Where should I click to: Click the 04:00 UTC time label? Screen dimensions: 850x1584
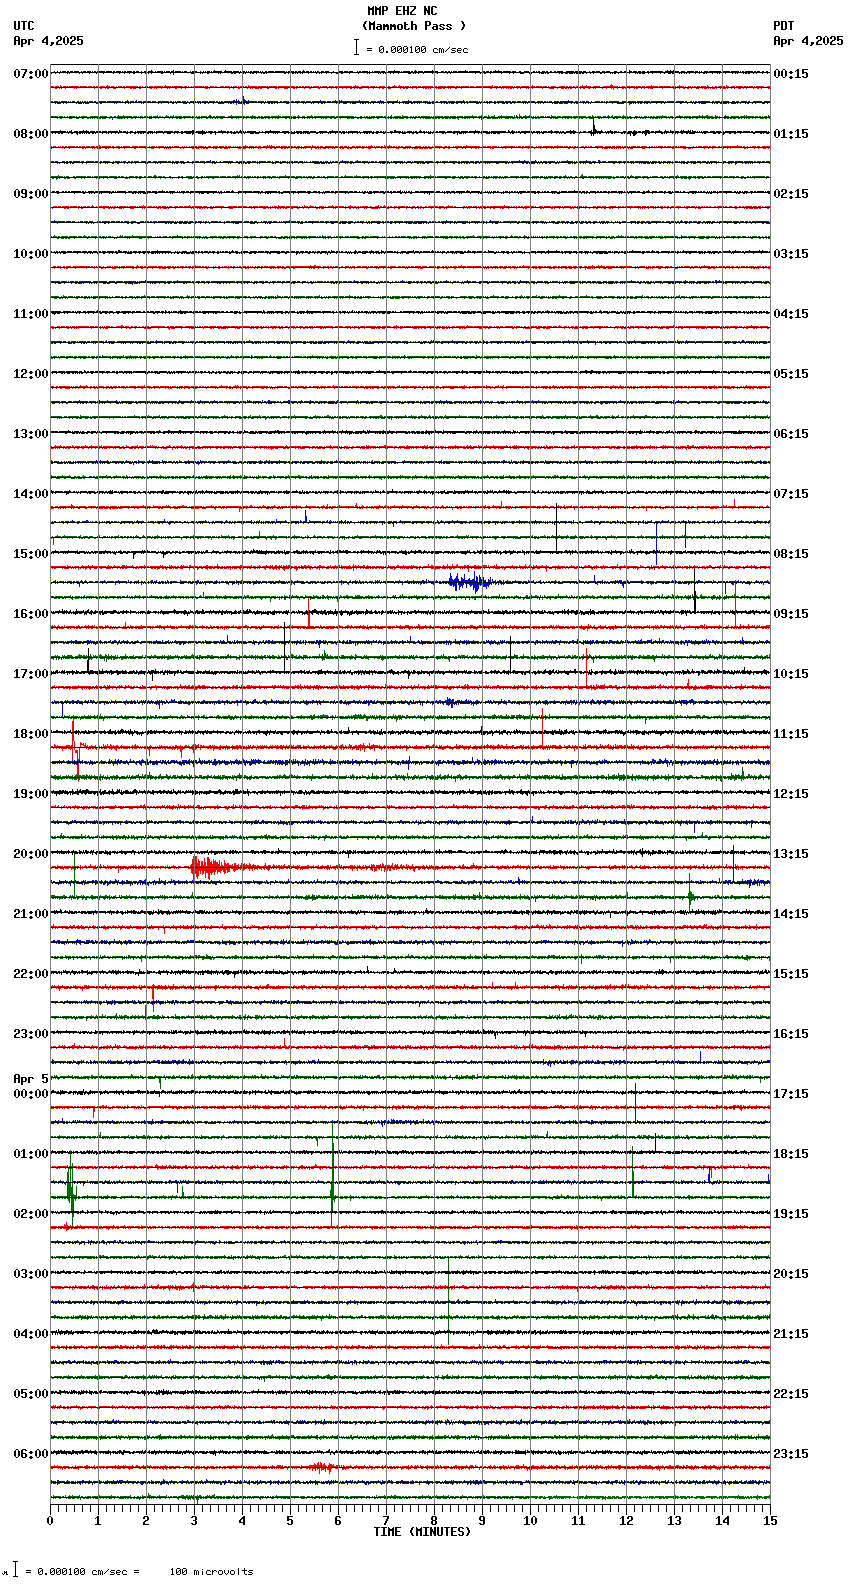tap(30, 1334)
